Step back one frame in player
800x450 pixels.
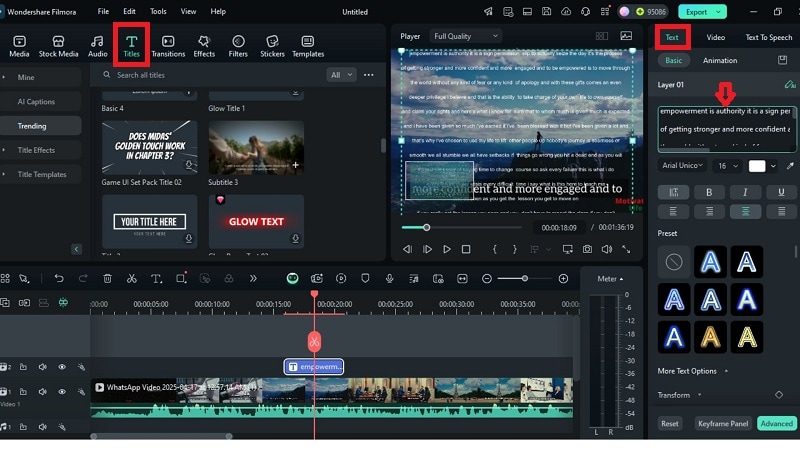[407, 249]
